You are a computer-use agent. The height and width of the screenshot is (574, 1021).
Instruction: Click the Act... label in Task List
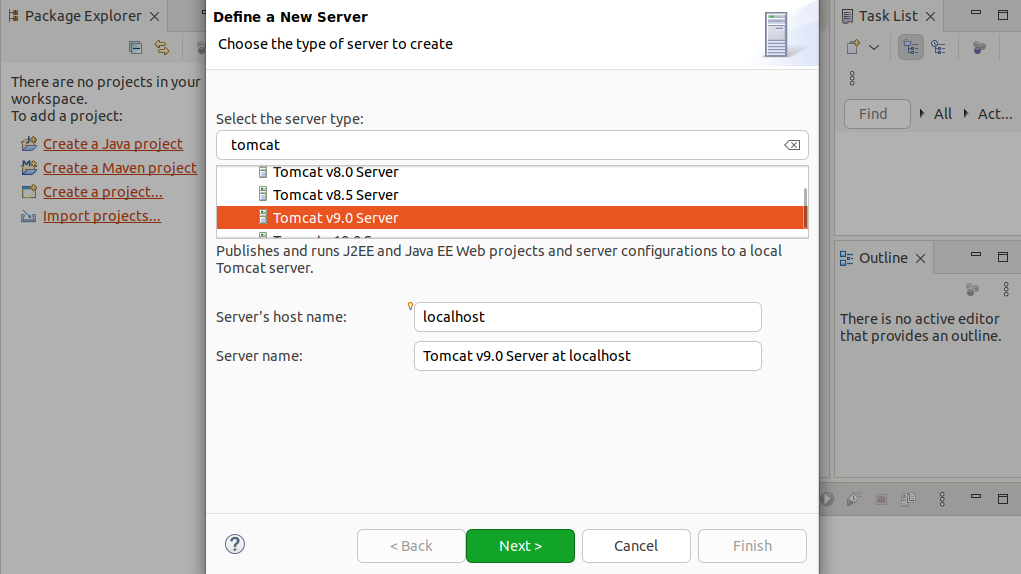(x=995, y=113)
